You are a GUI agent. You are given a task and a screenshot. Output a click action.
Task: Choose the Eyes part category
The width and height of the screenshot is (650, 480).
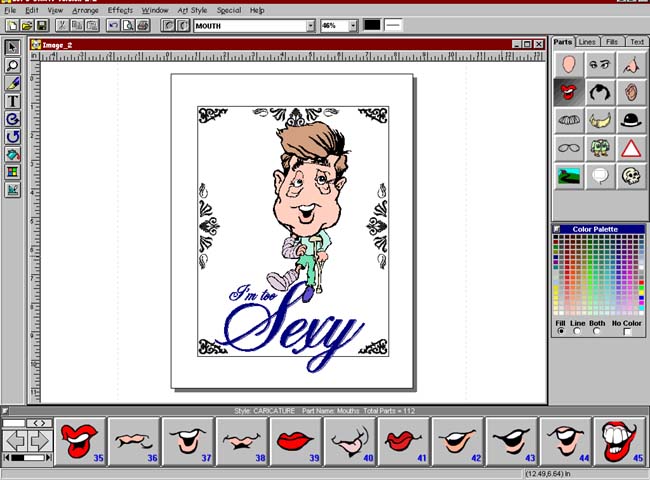600,64
